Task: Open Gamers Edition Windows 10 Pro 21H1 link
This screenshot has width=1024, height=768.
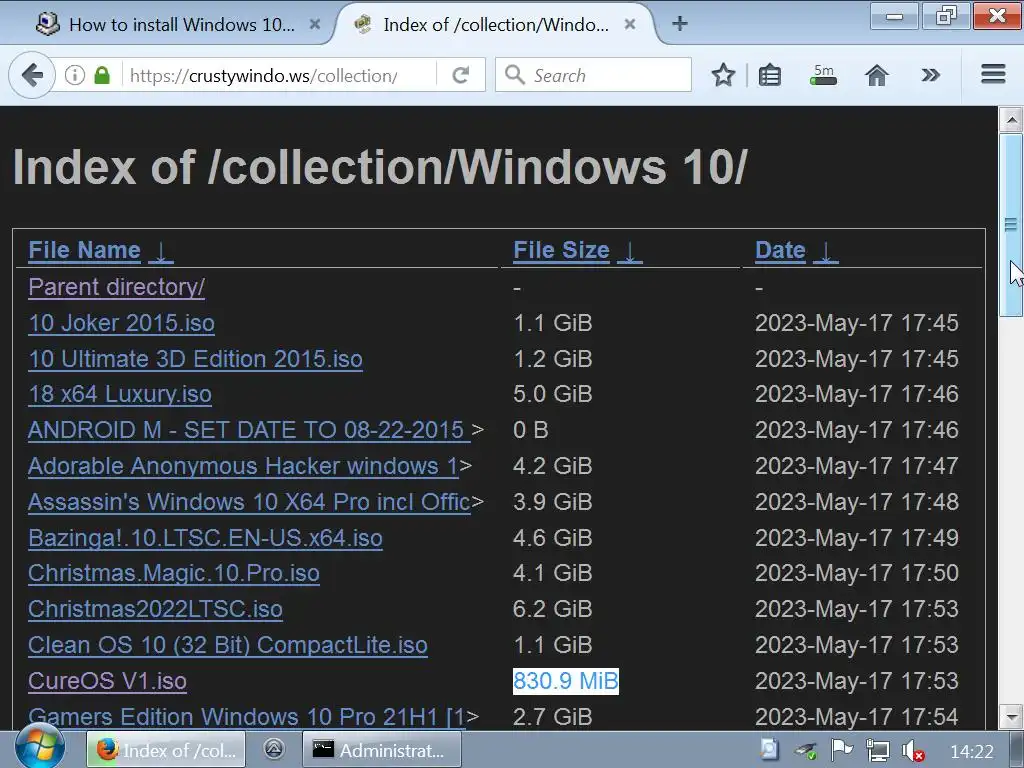Action: tap(247, 716)
